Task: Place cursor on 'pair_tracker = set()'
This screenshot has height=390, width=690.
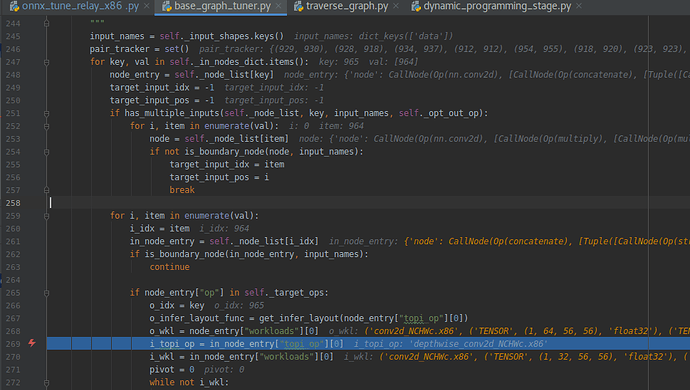Action: coord(139,49)
